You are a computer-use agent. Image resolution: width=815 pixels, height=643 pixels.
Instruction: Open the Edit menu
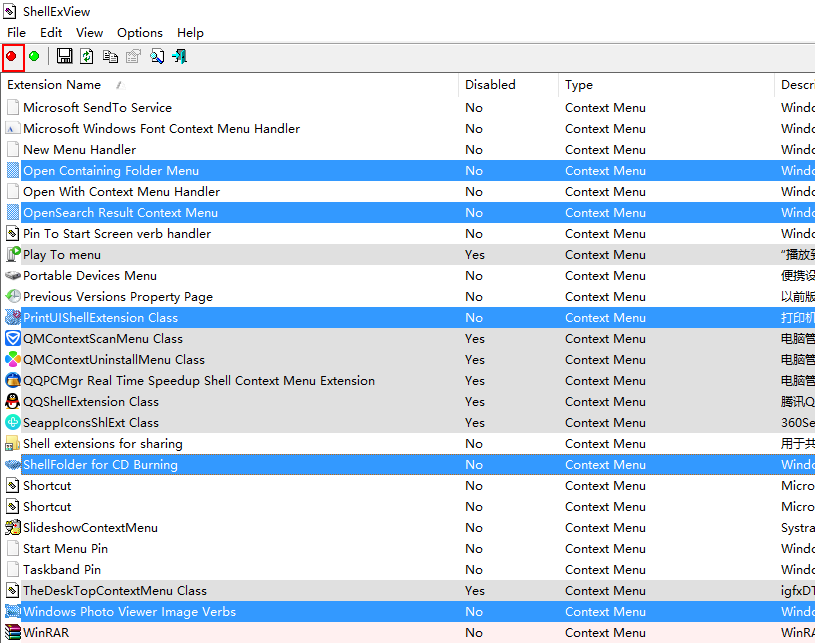(51, 33)
